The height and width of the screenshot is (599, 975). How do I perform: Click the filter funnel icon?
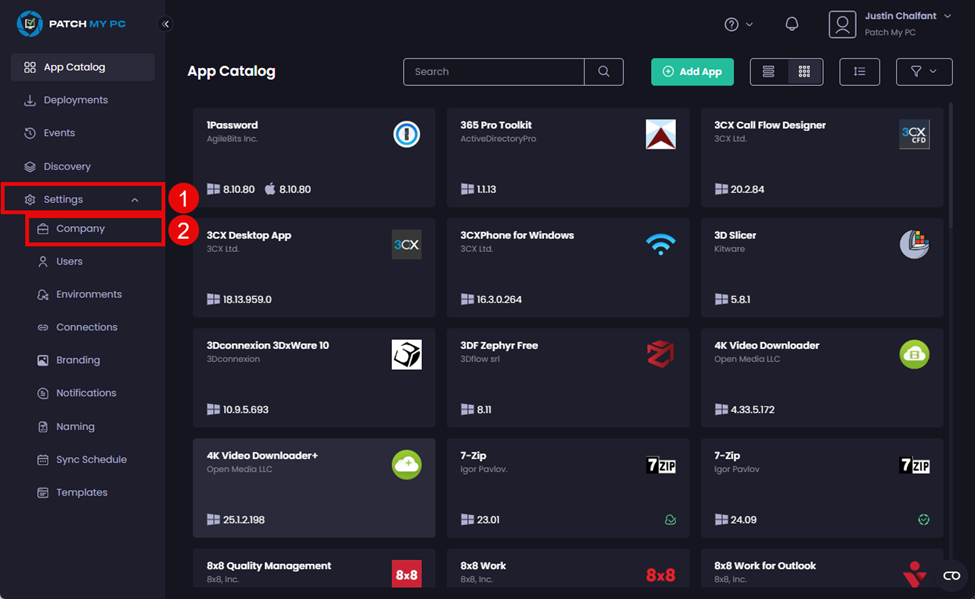point(917,72)
